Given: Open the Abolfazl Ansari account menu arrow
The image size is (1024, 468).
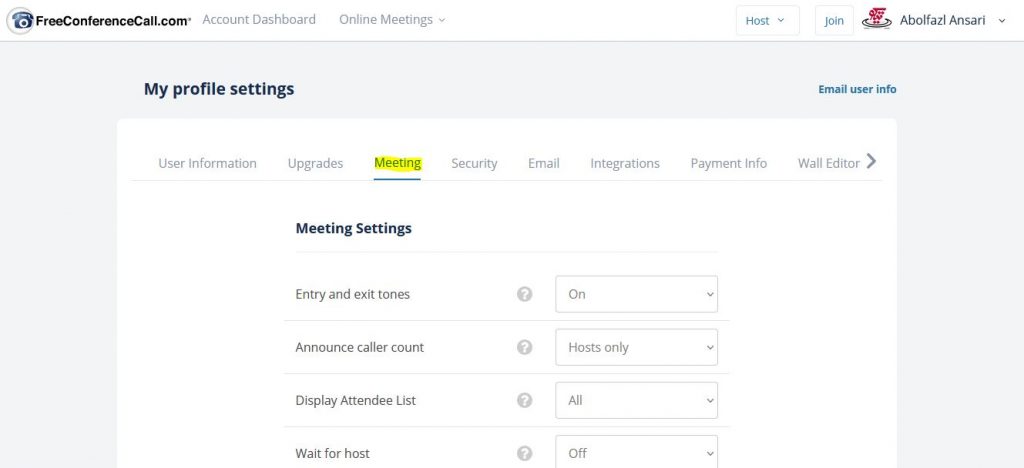Looking at the screenshot, I should pos(1002,21).
